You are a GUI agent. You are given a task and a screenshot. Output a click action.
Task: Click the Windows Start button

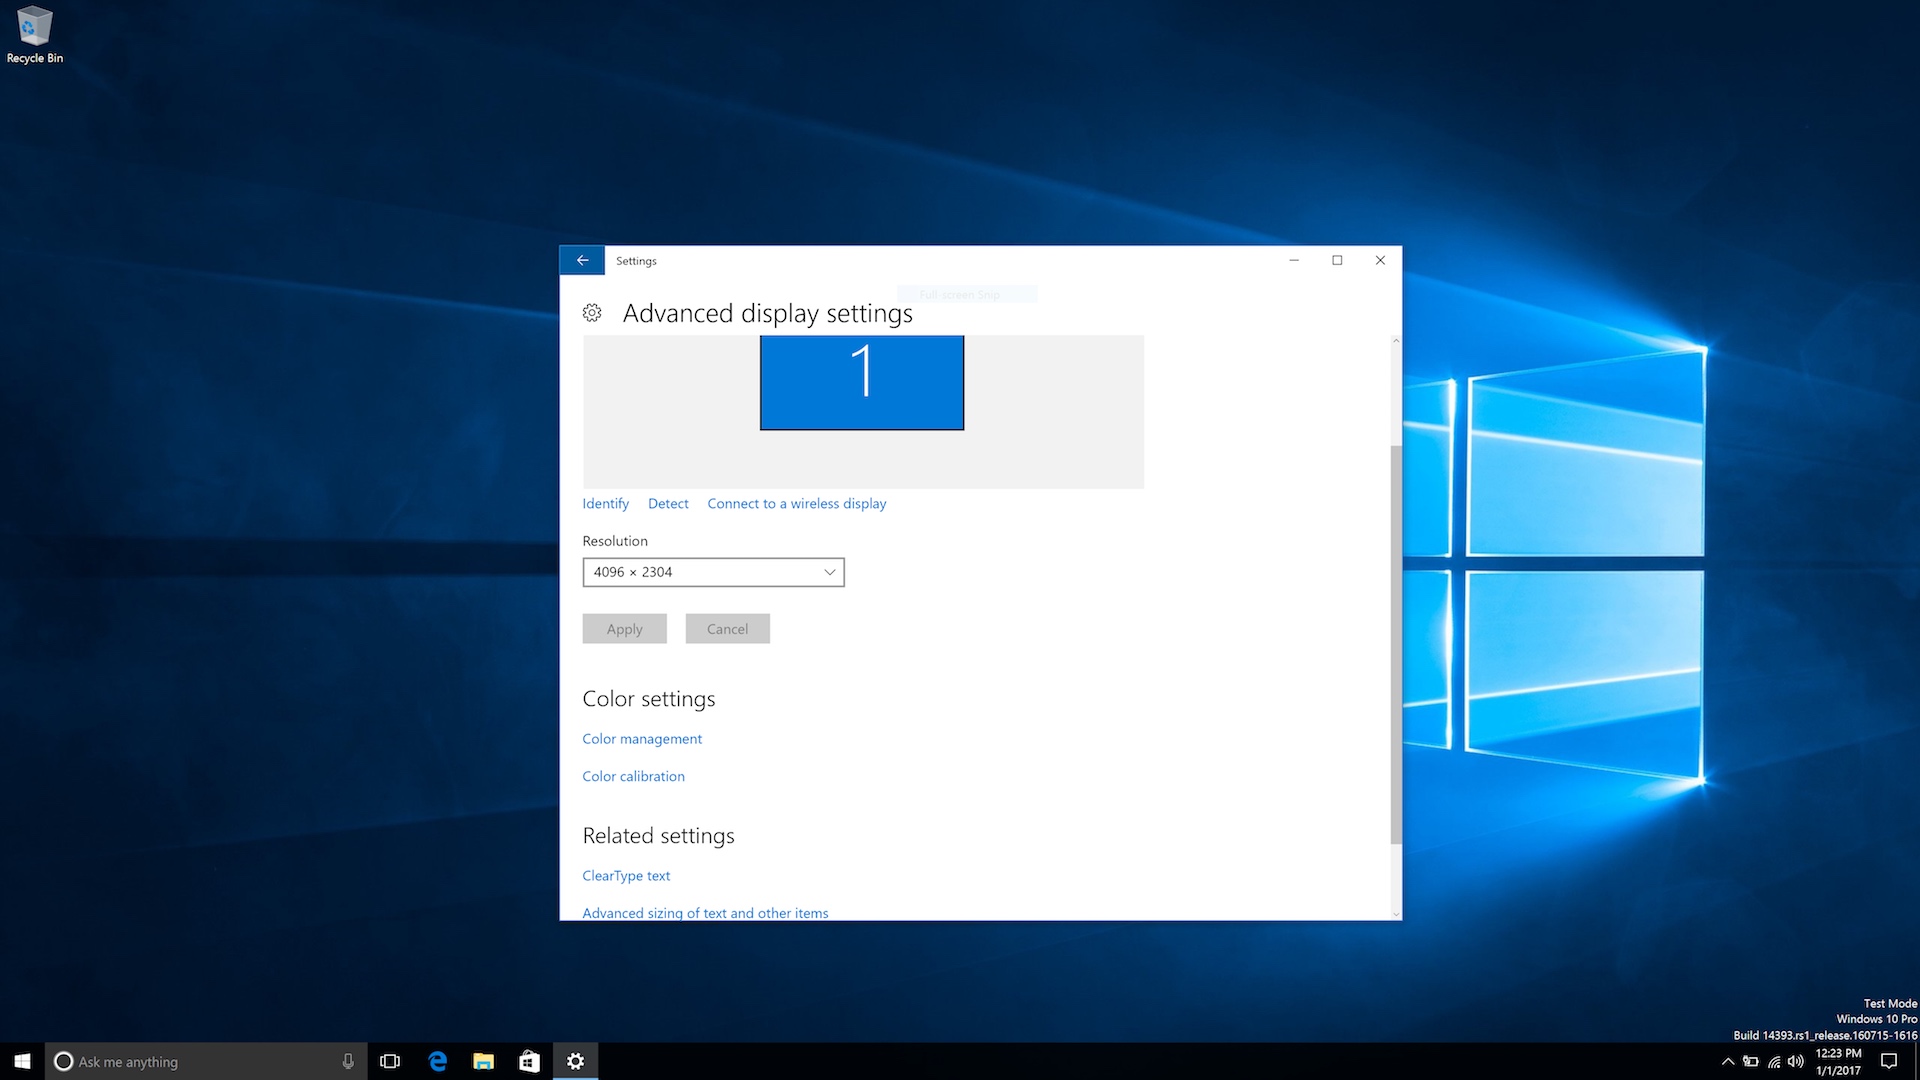22,1061
